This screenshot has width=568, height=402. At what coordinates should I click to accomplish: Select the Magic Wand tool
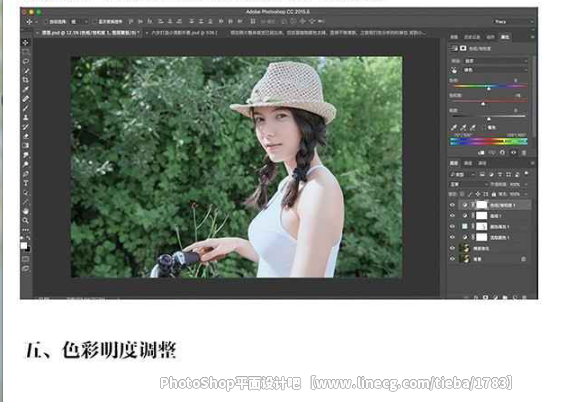coord(25,71)
